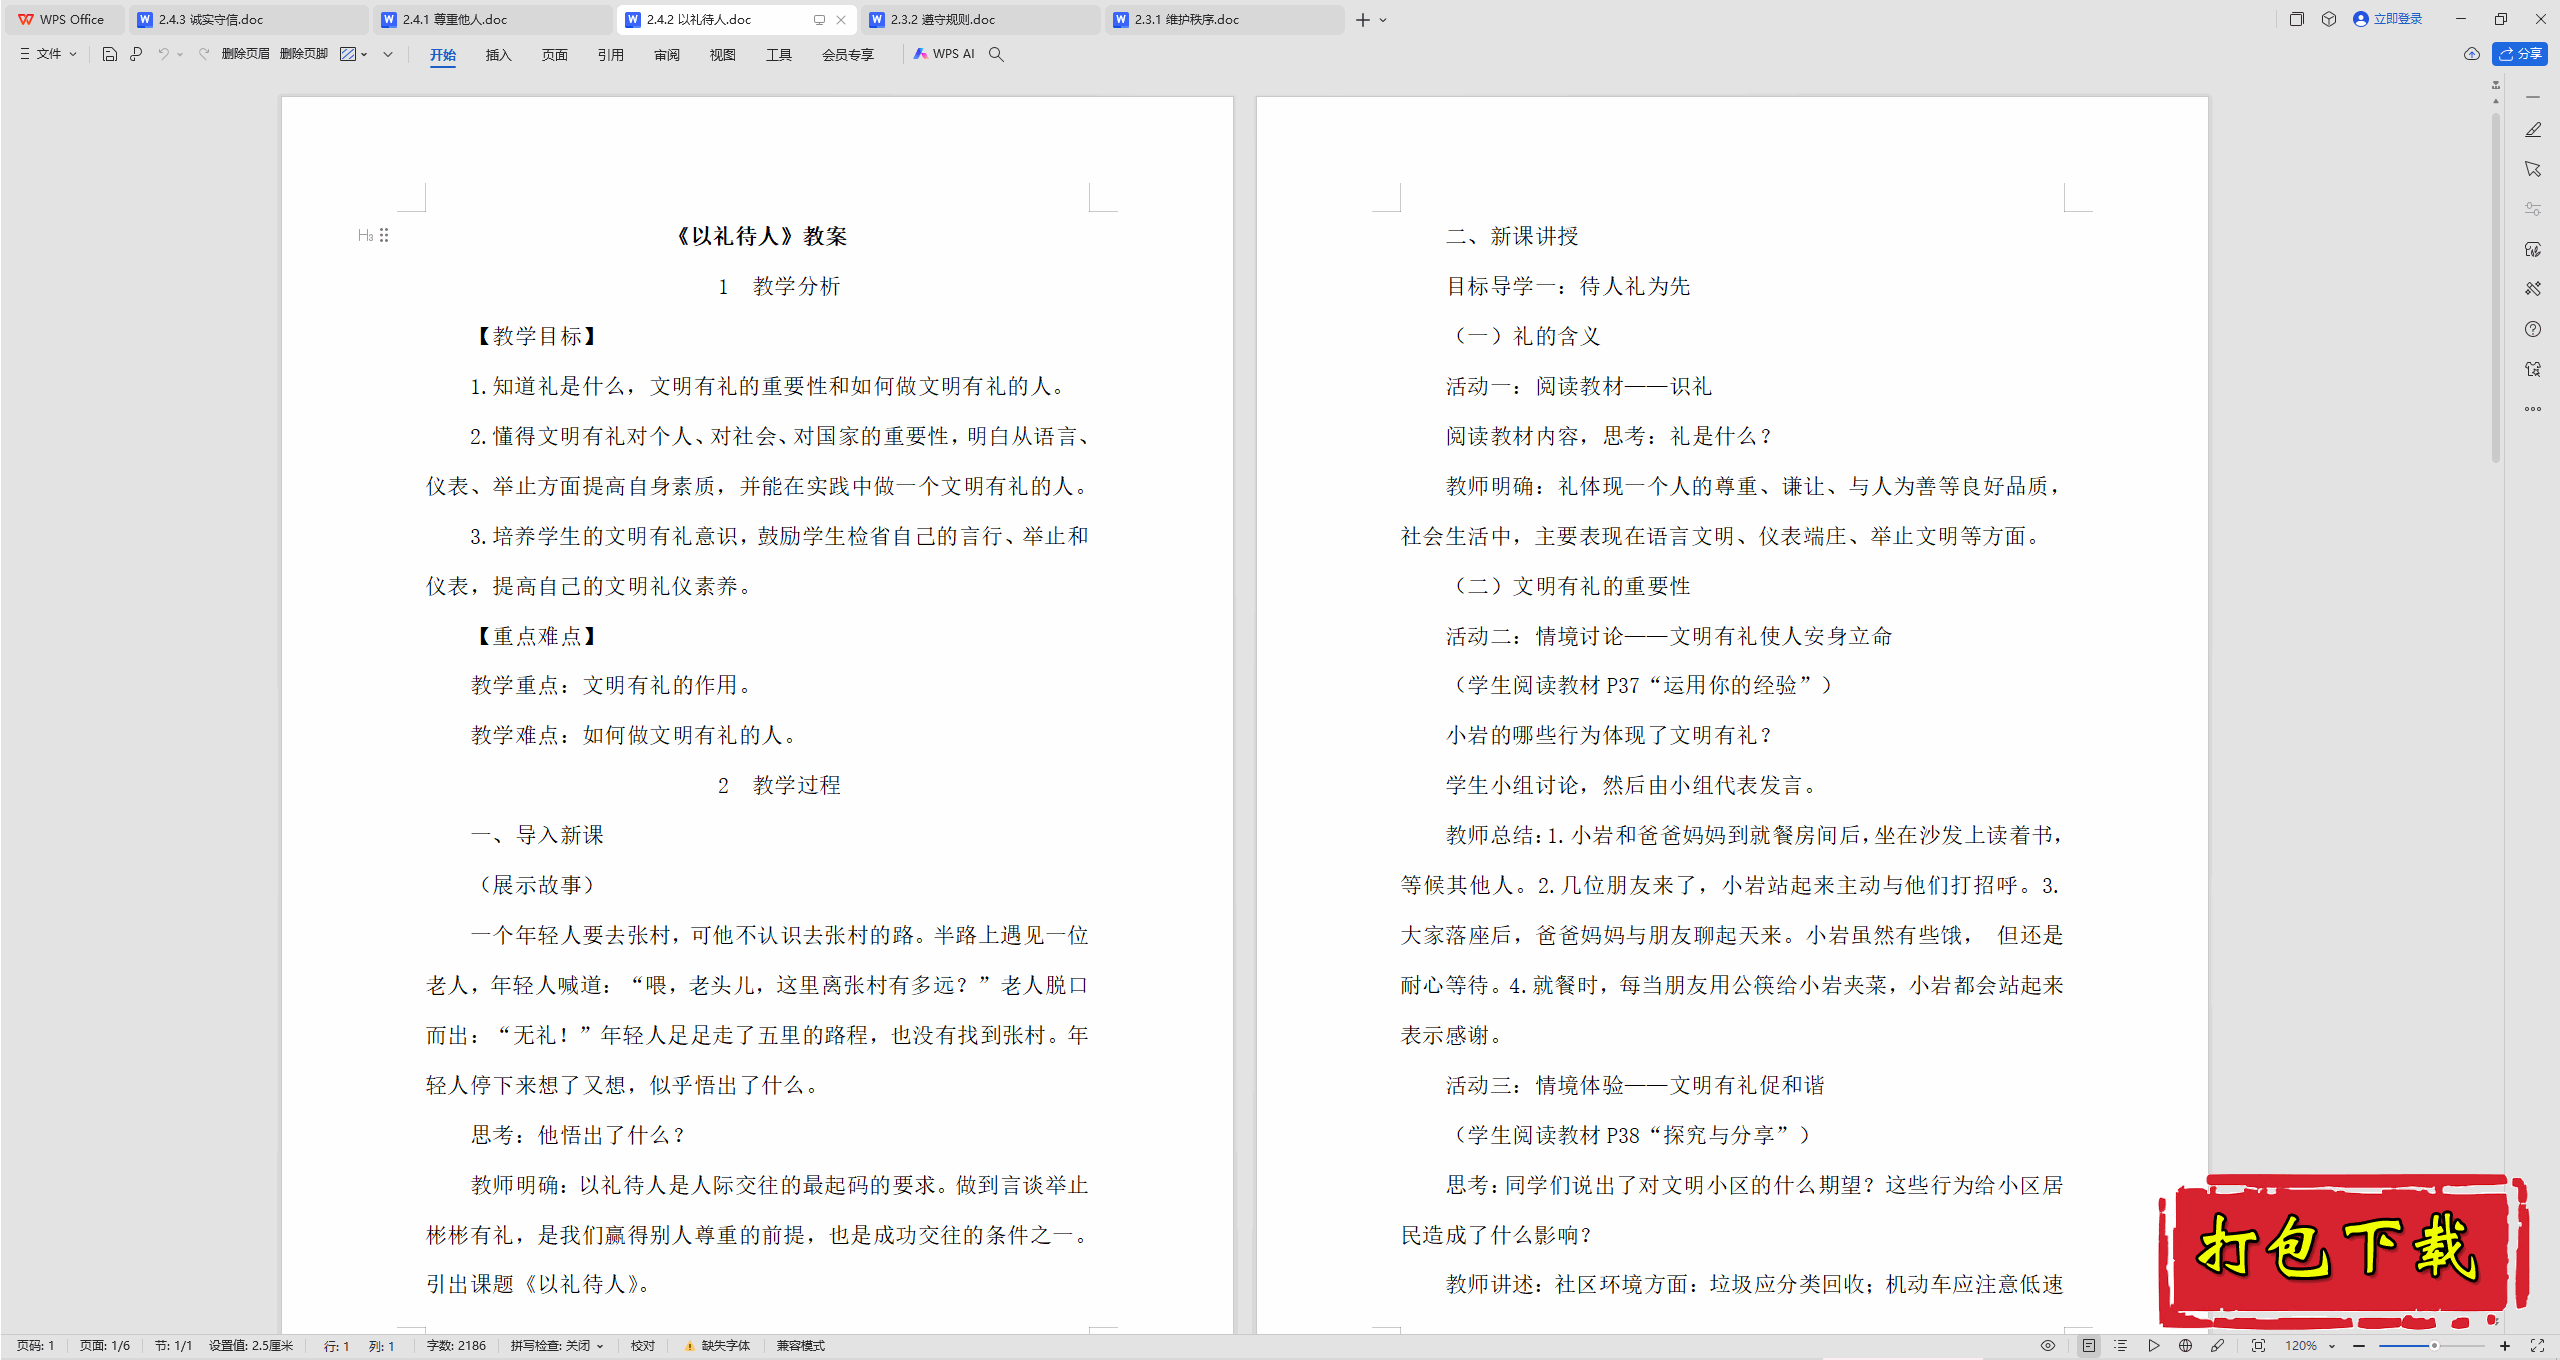Open the 工具 ribbon tab

pyautogui.click(x=779, y=55)
